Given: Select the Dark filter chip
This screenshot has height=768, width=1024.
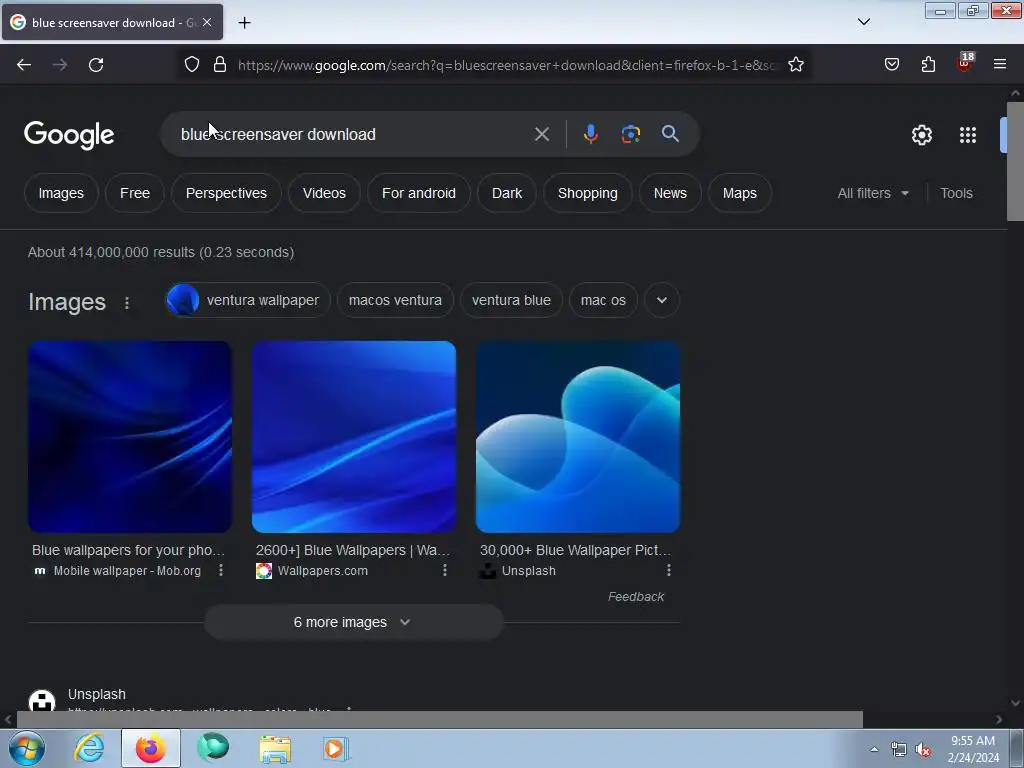Looking at the screenshot, I should tap(507, 193).
